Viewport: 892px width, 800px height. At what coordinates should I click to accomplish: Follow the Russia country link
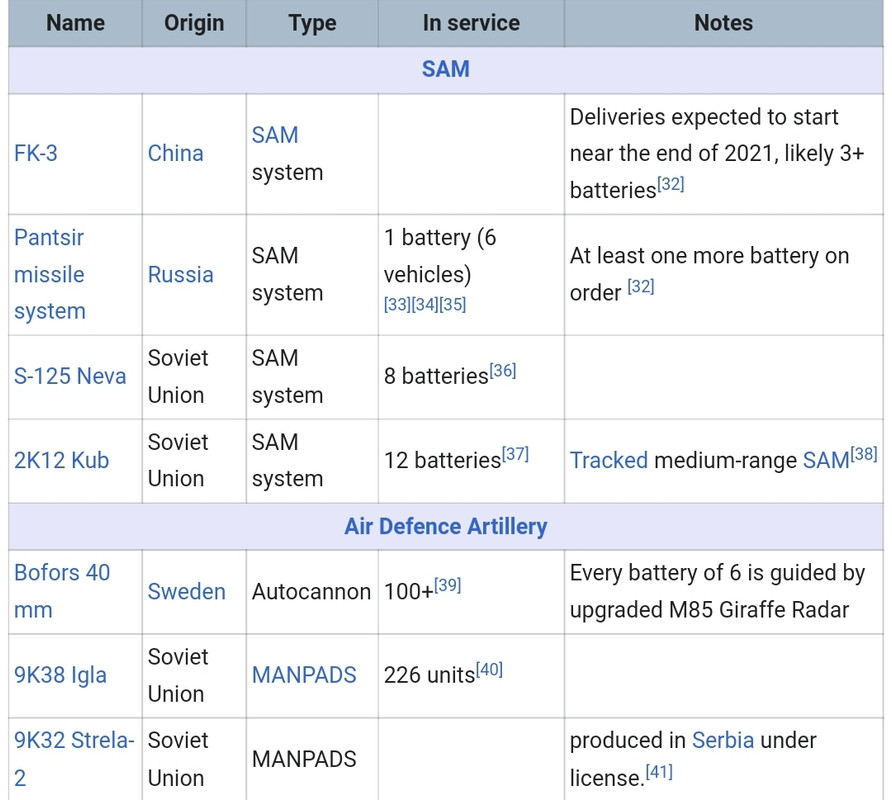[180, 275]
